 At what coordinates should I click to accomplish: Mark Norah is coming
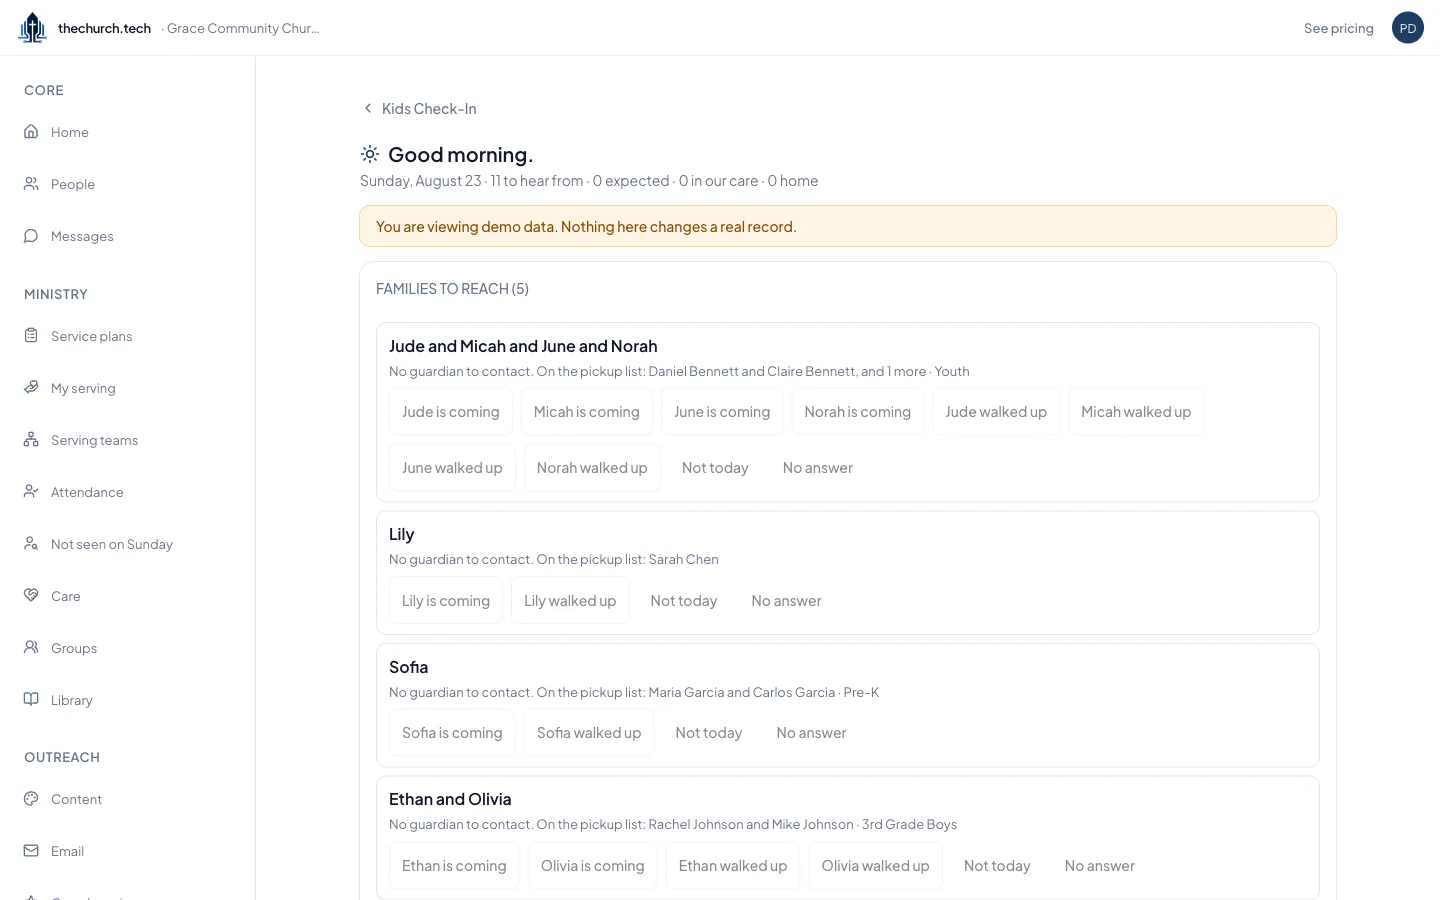[857, 412]
